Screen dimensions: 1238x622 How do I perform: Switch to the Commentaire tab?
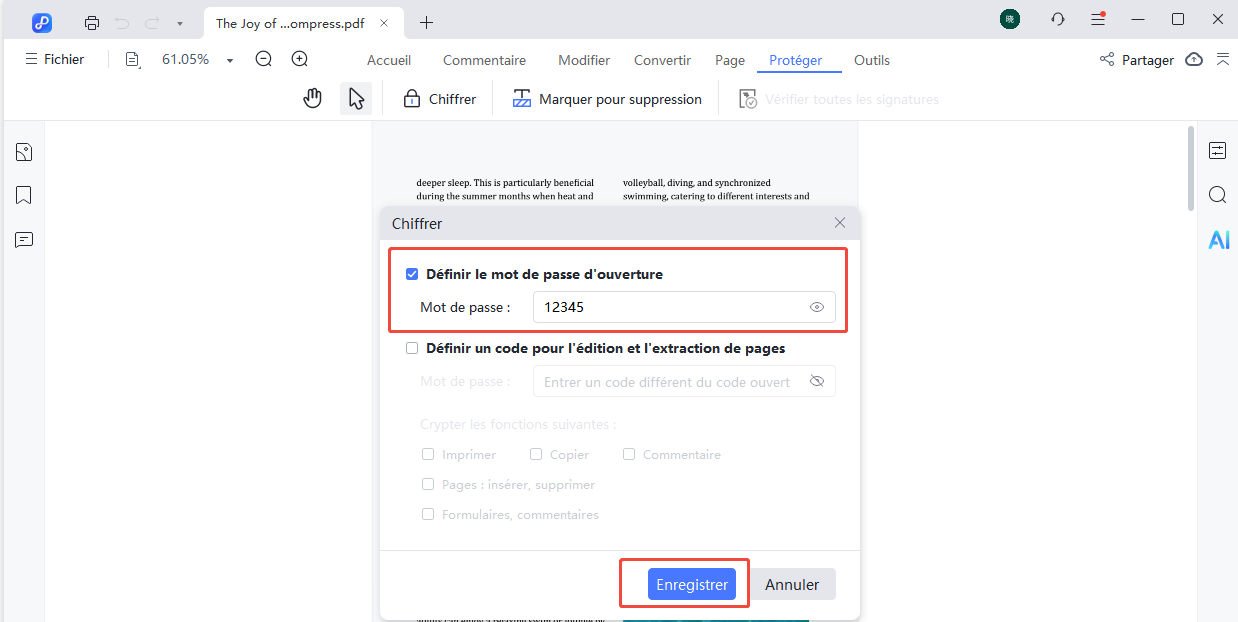tap(484, 60)
